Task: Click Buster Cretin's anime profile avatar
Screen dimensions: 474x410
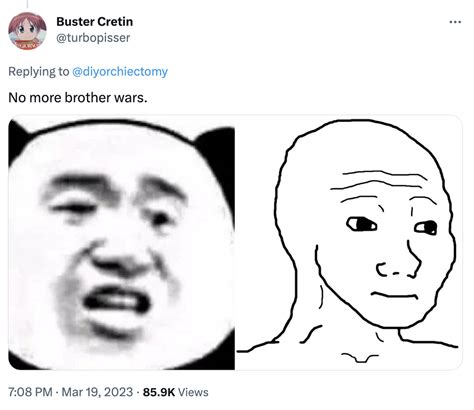Action: [27, 31]
